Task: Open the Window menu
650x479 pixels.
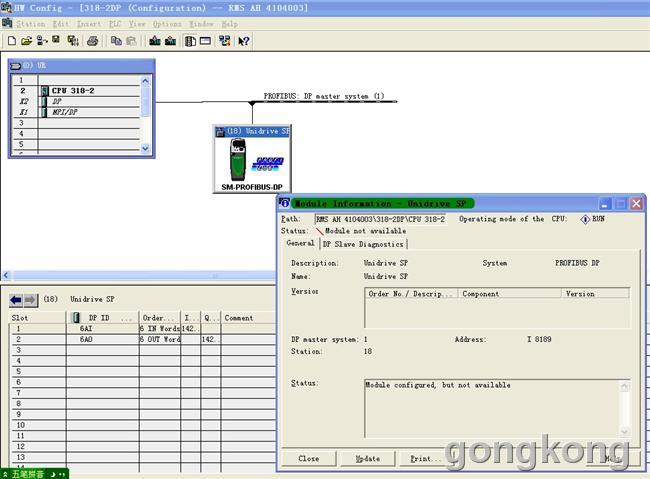Action: [x=201, y=24]
